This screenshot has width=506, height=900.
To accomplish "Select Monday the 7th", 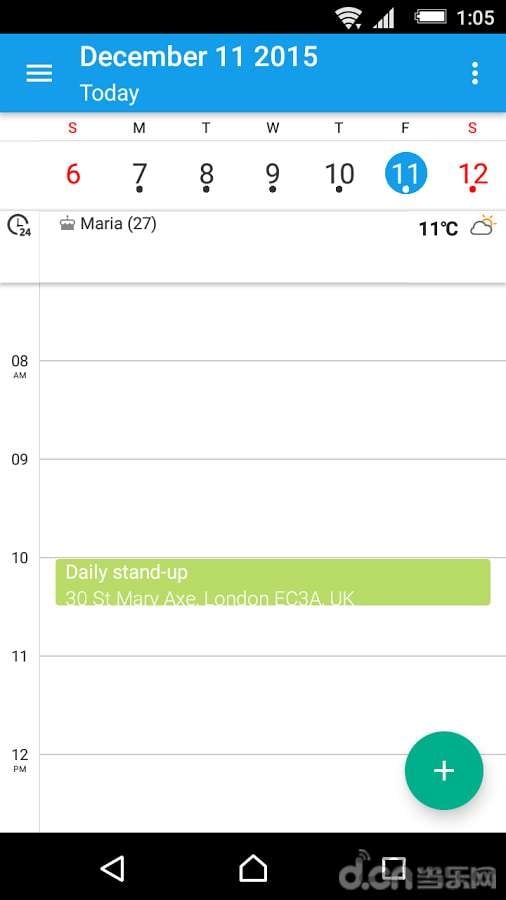I will click(x=139, y=175).
